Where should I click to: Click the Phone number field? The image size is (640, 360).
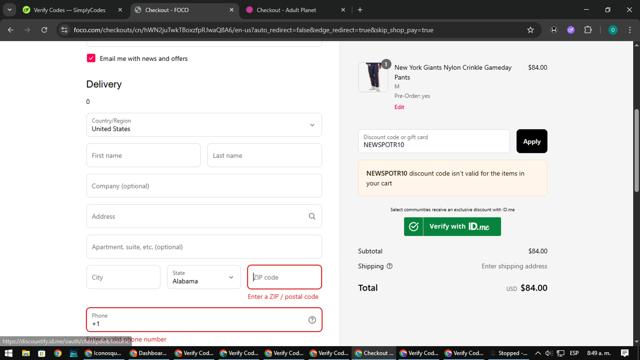coord(204,320)
